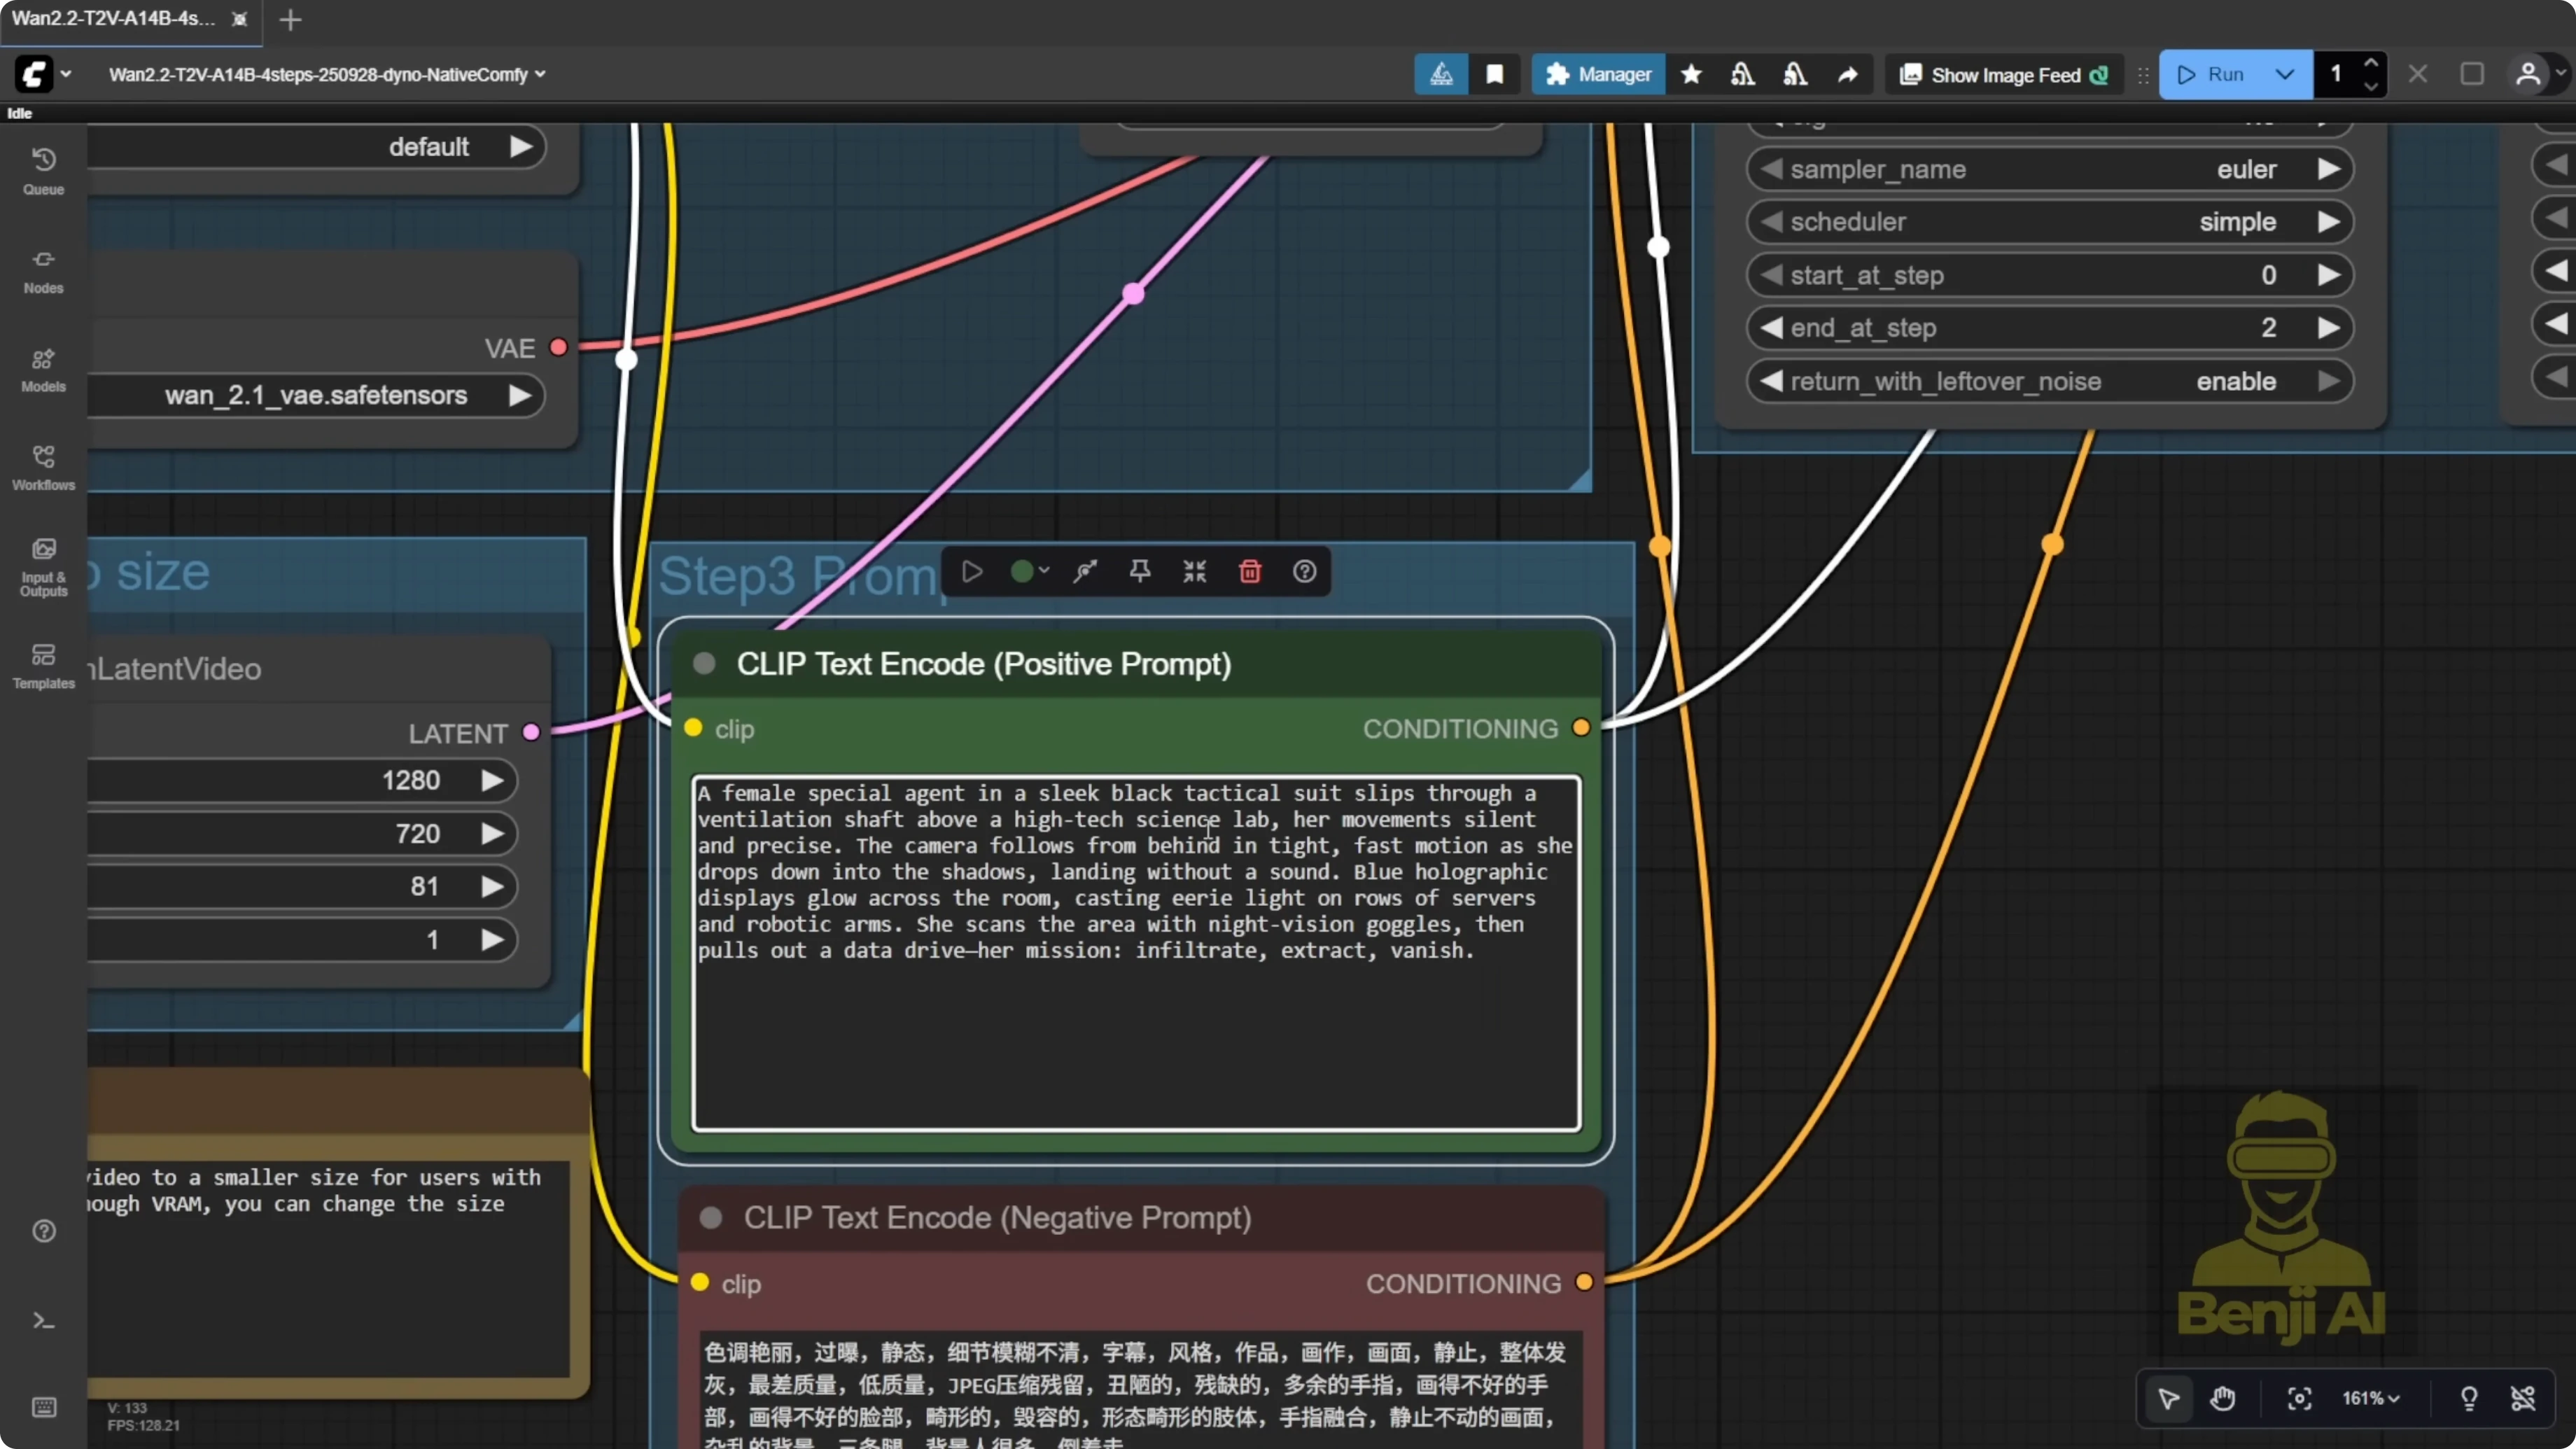
Task: Toggle the lightbulb theme switch
Action: click(x=2468, y=1399)
